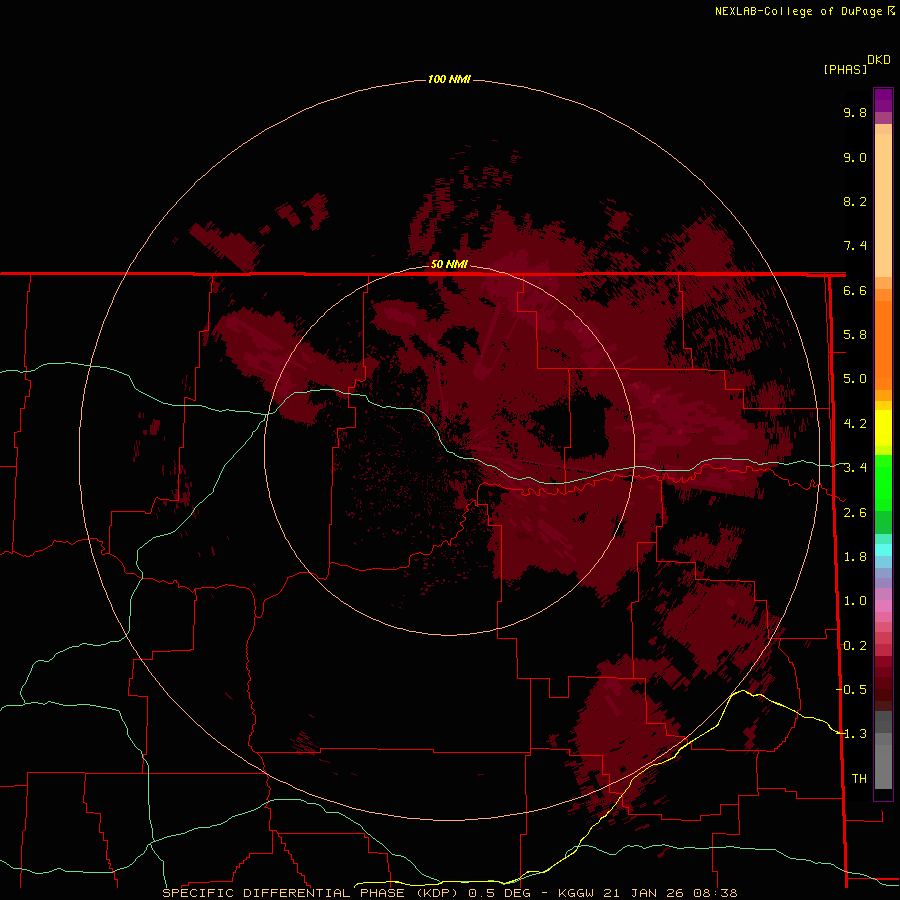Click the 1.8 color bar label
Image resolution: width=900 pixels, height=900 pixels.
(x=855, y=557)
